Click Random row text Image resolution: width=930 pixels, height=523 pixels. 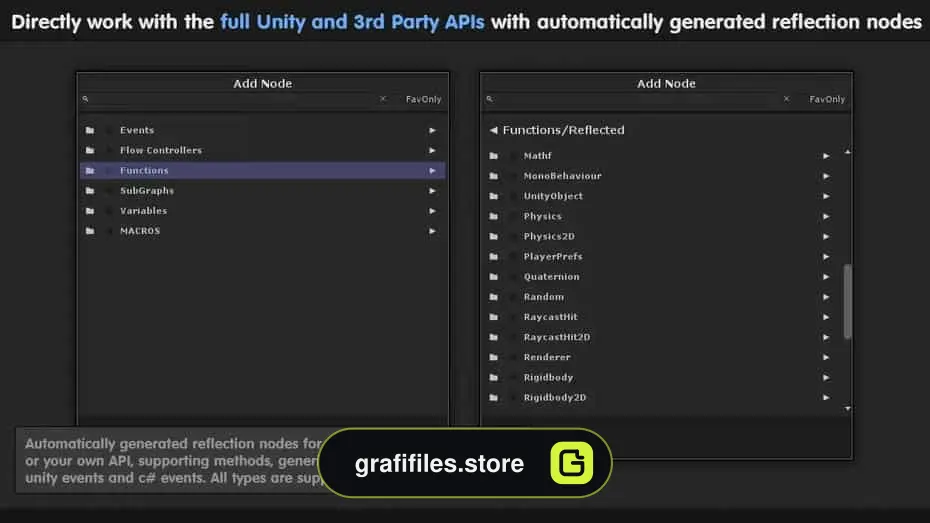pyautogui.click(x=544, y=297)
